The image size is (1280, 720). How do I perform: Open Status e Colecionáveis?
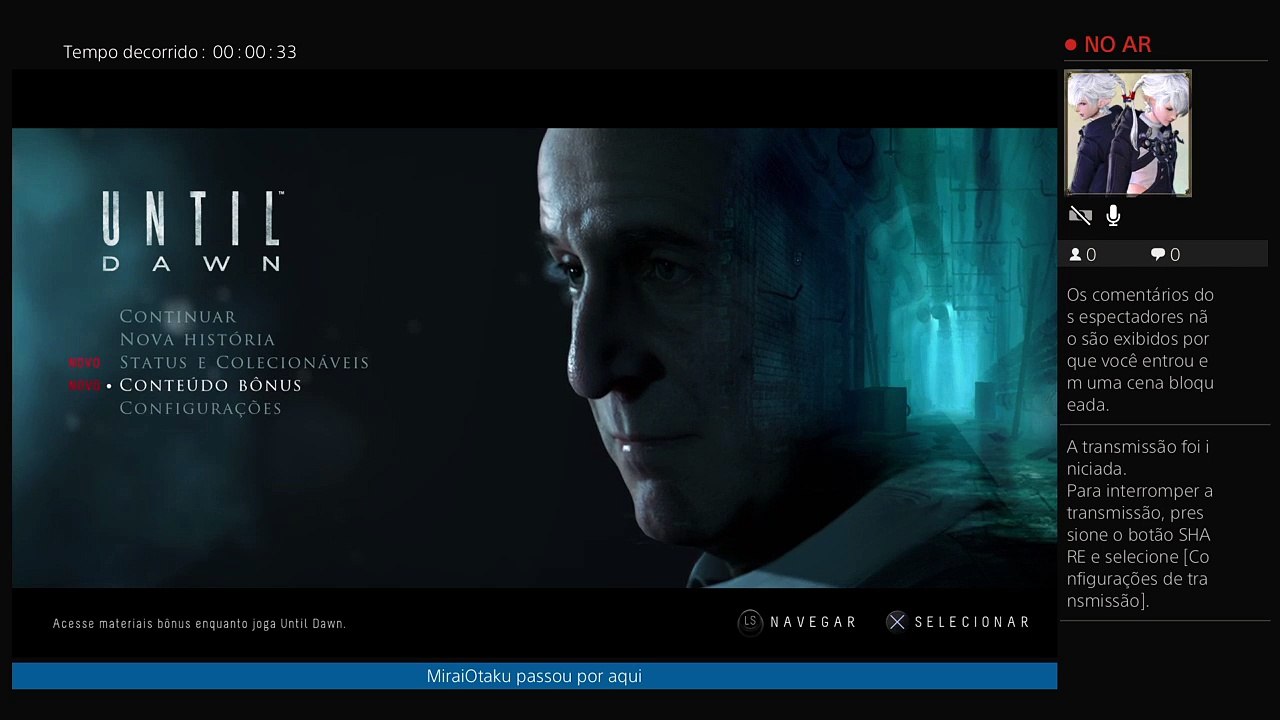[244, 363]
